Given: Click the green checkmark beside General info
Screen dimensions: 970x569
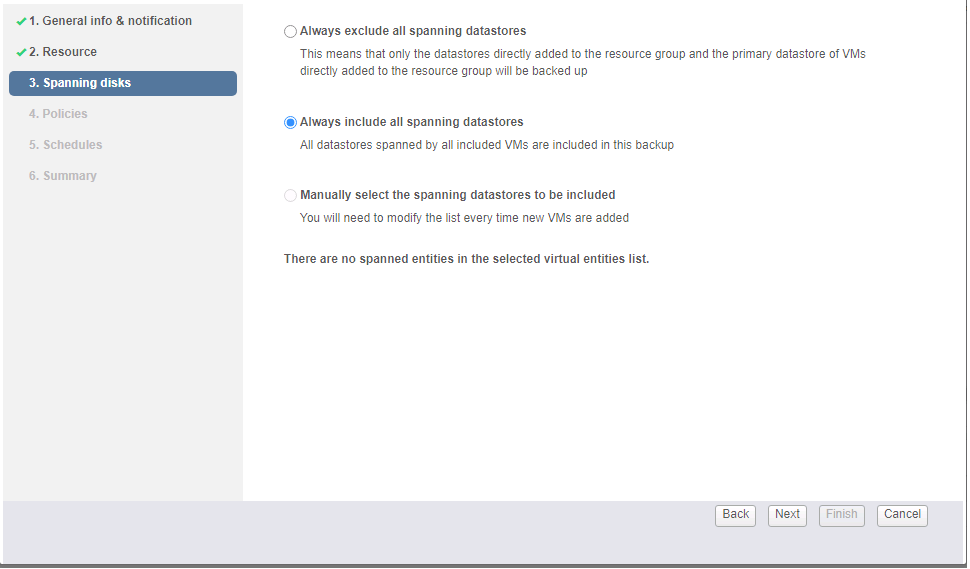Looking at the screenshot, I should click(21, 21).
